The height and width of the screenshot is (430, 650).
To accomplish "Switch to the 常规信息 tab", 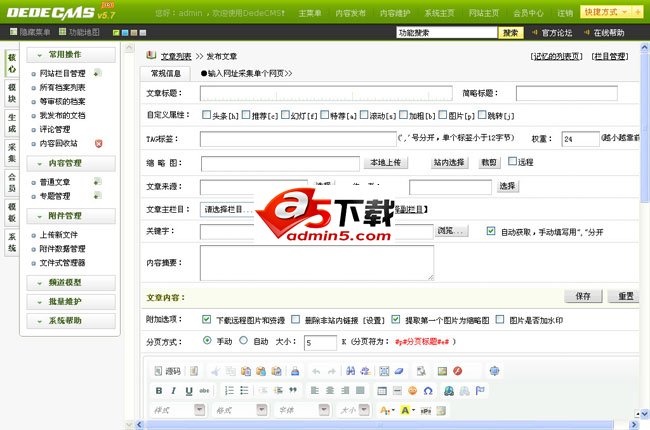I will pyautogui.click(x=165, y=73).
